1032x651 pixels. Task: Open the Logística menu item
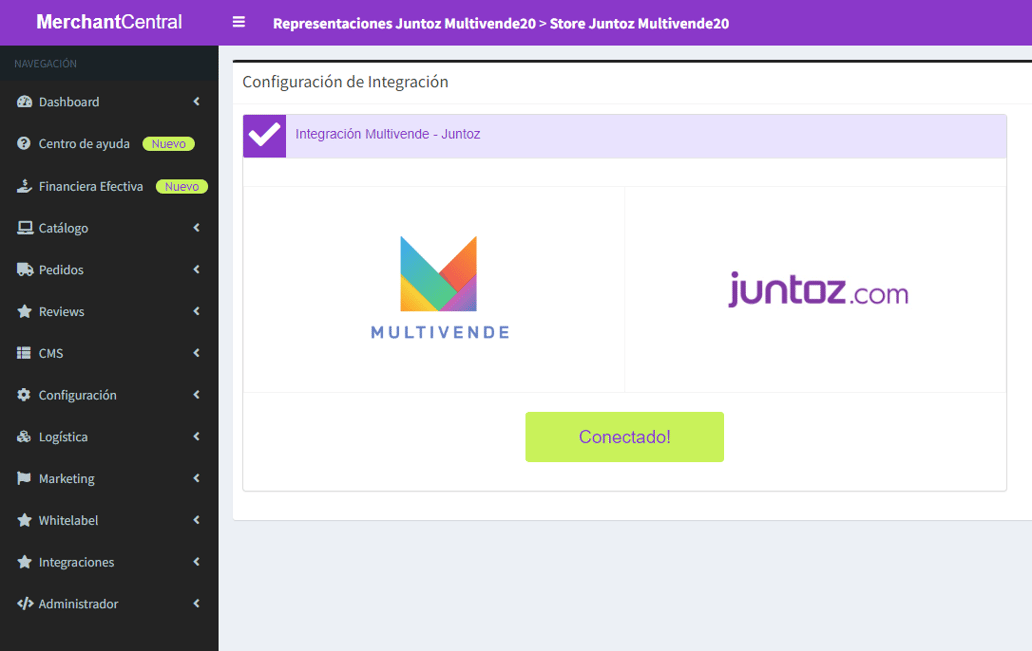click(109, 436)
